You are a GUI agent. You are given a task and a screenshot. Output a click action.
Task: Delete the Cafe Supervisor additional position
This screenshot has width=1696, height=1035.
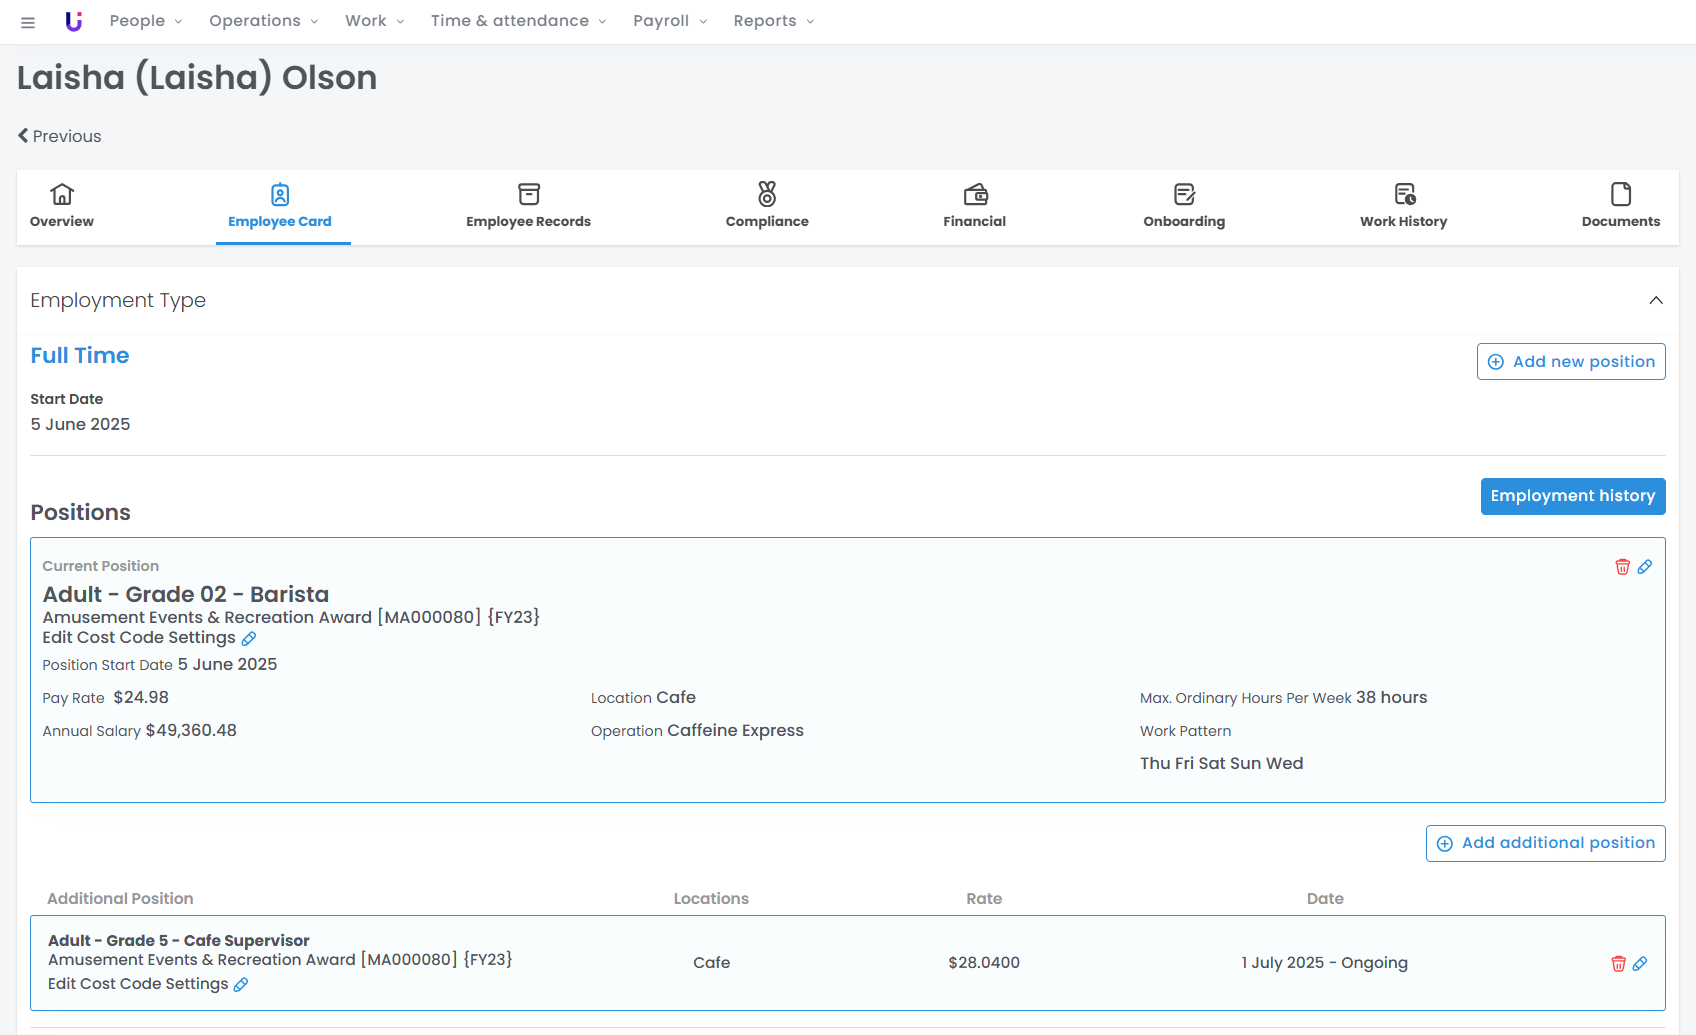click(1618, 964)
